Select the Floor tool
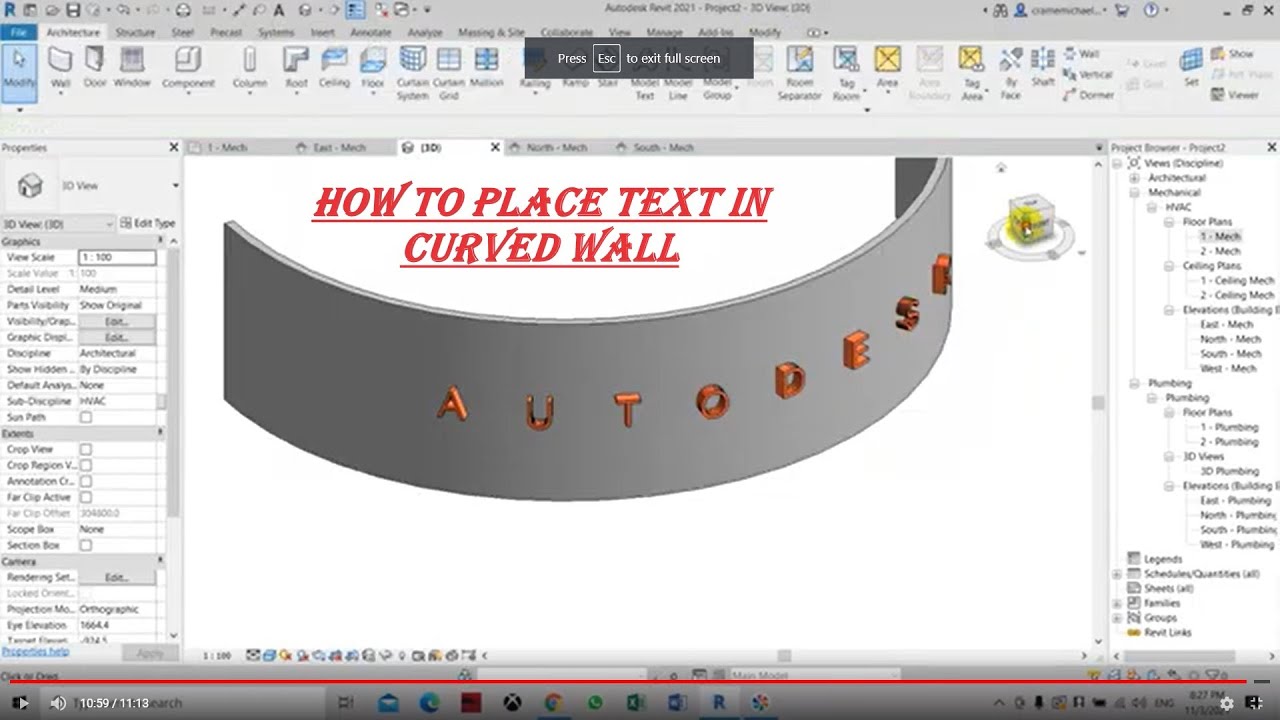The width and height of the screenshot is (1280, 720). [x=373, y=68]
